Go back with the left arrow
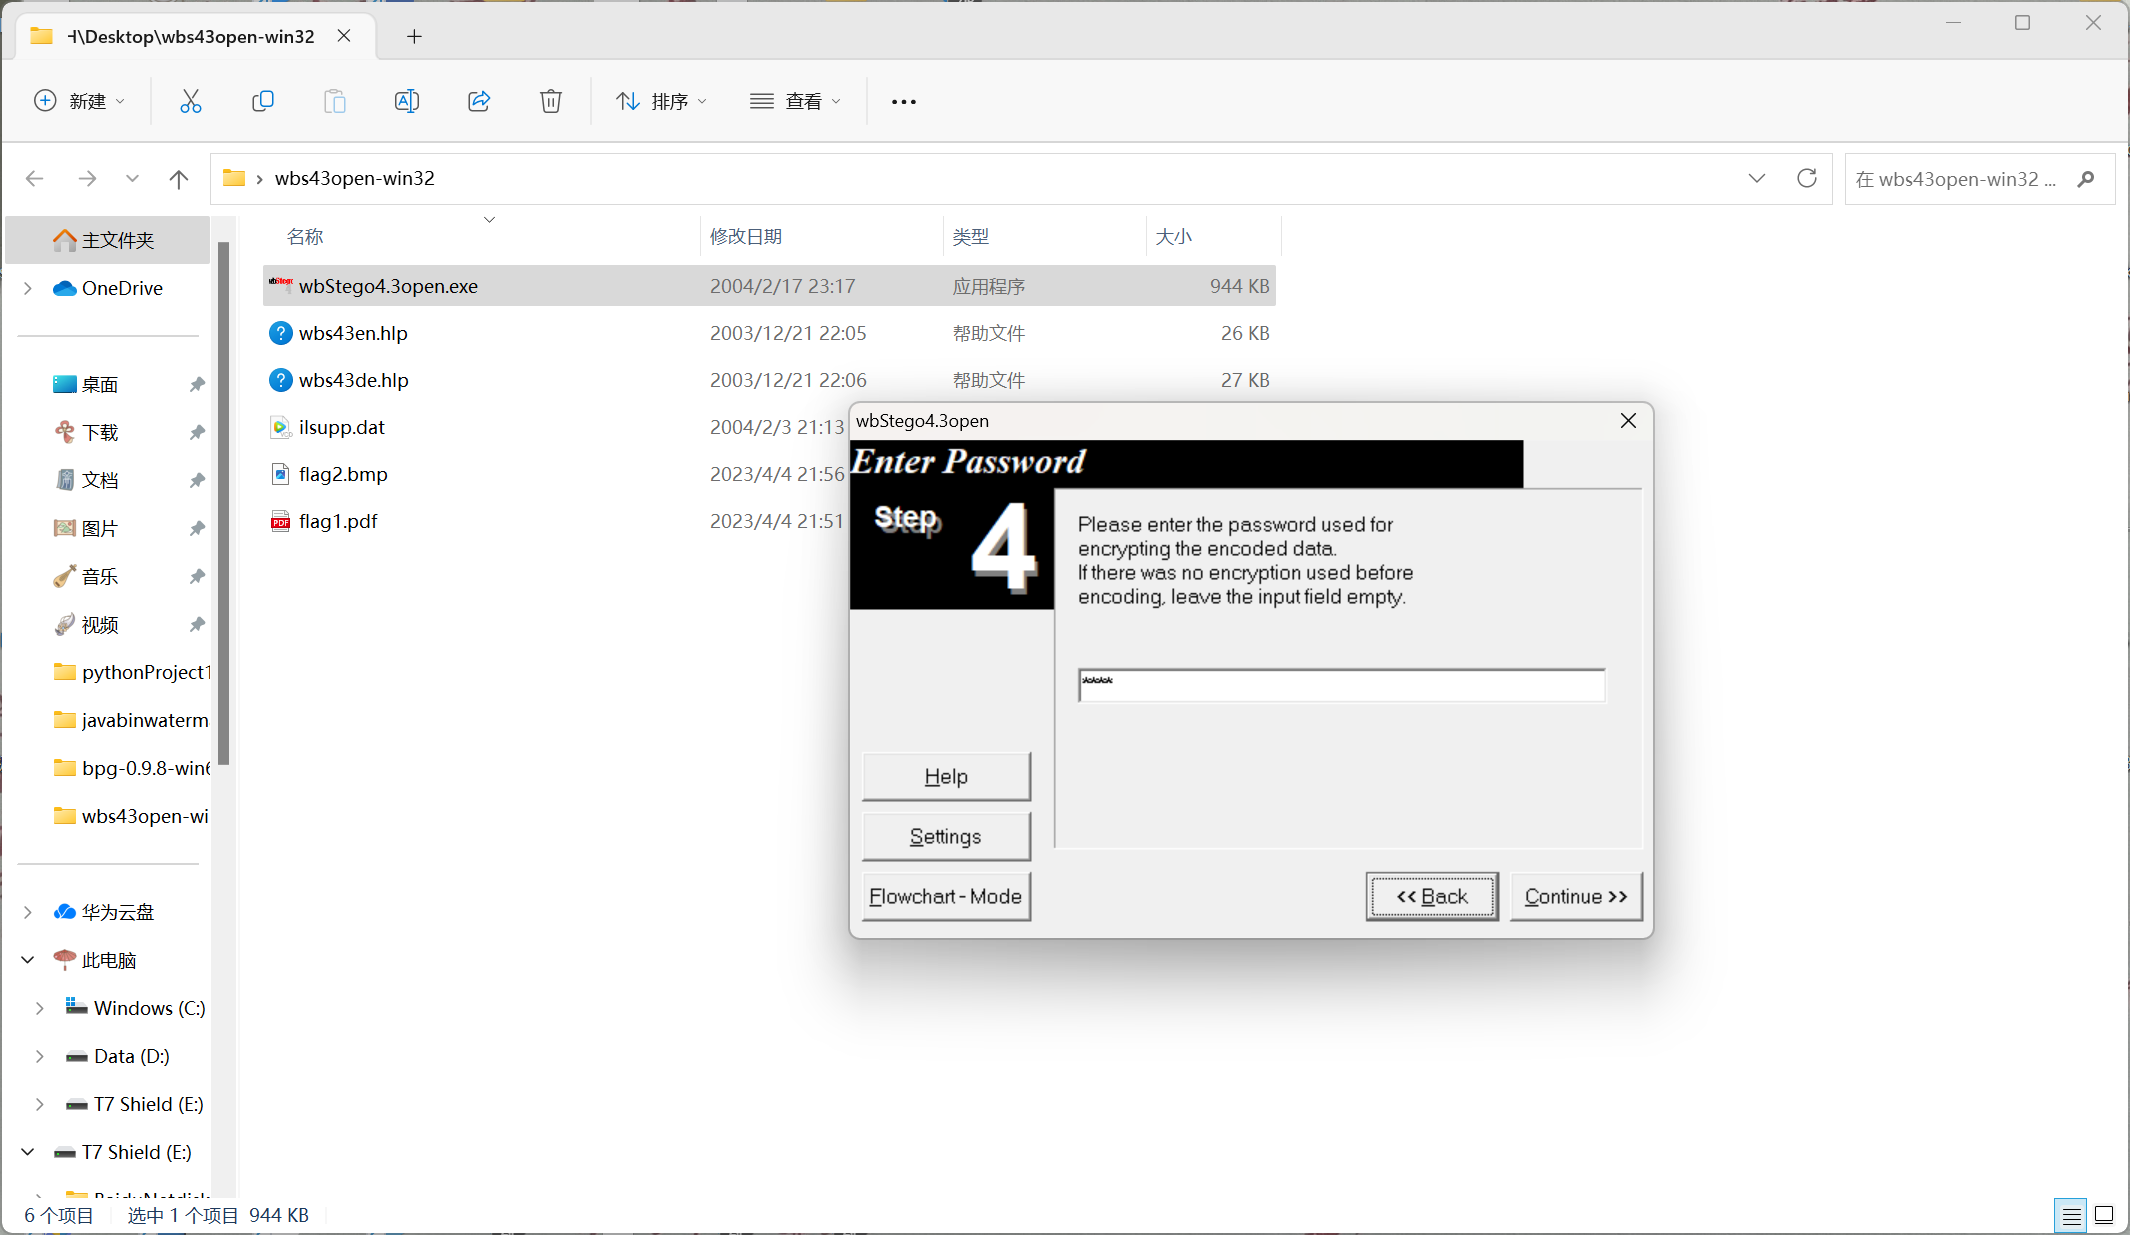This screenshot has width=2130, height=1235. tap(35, 179)
